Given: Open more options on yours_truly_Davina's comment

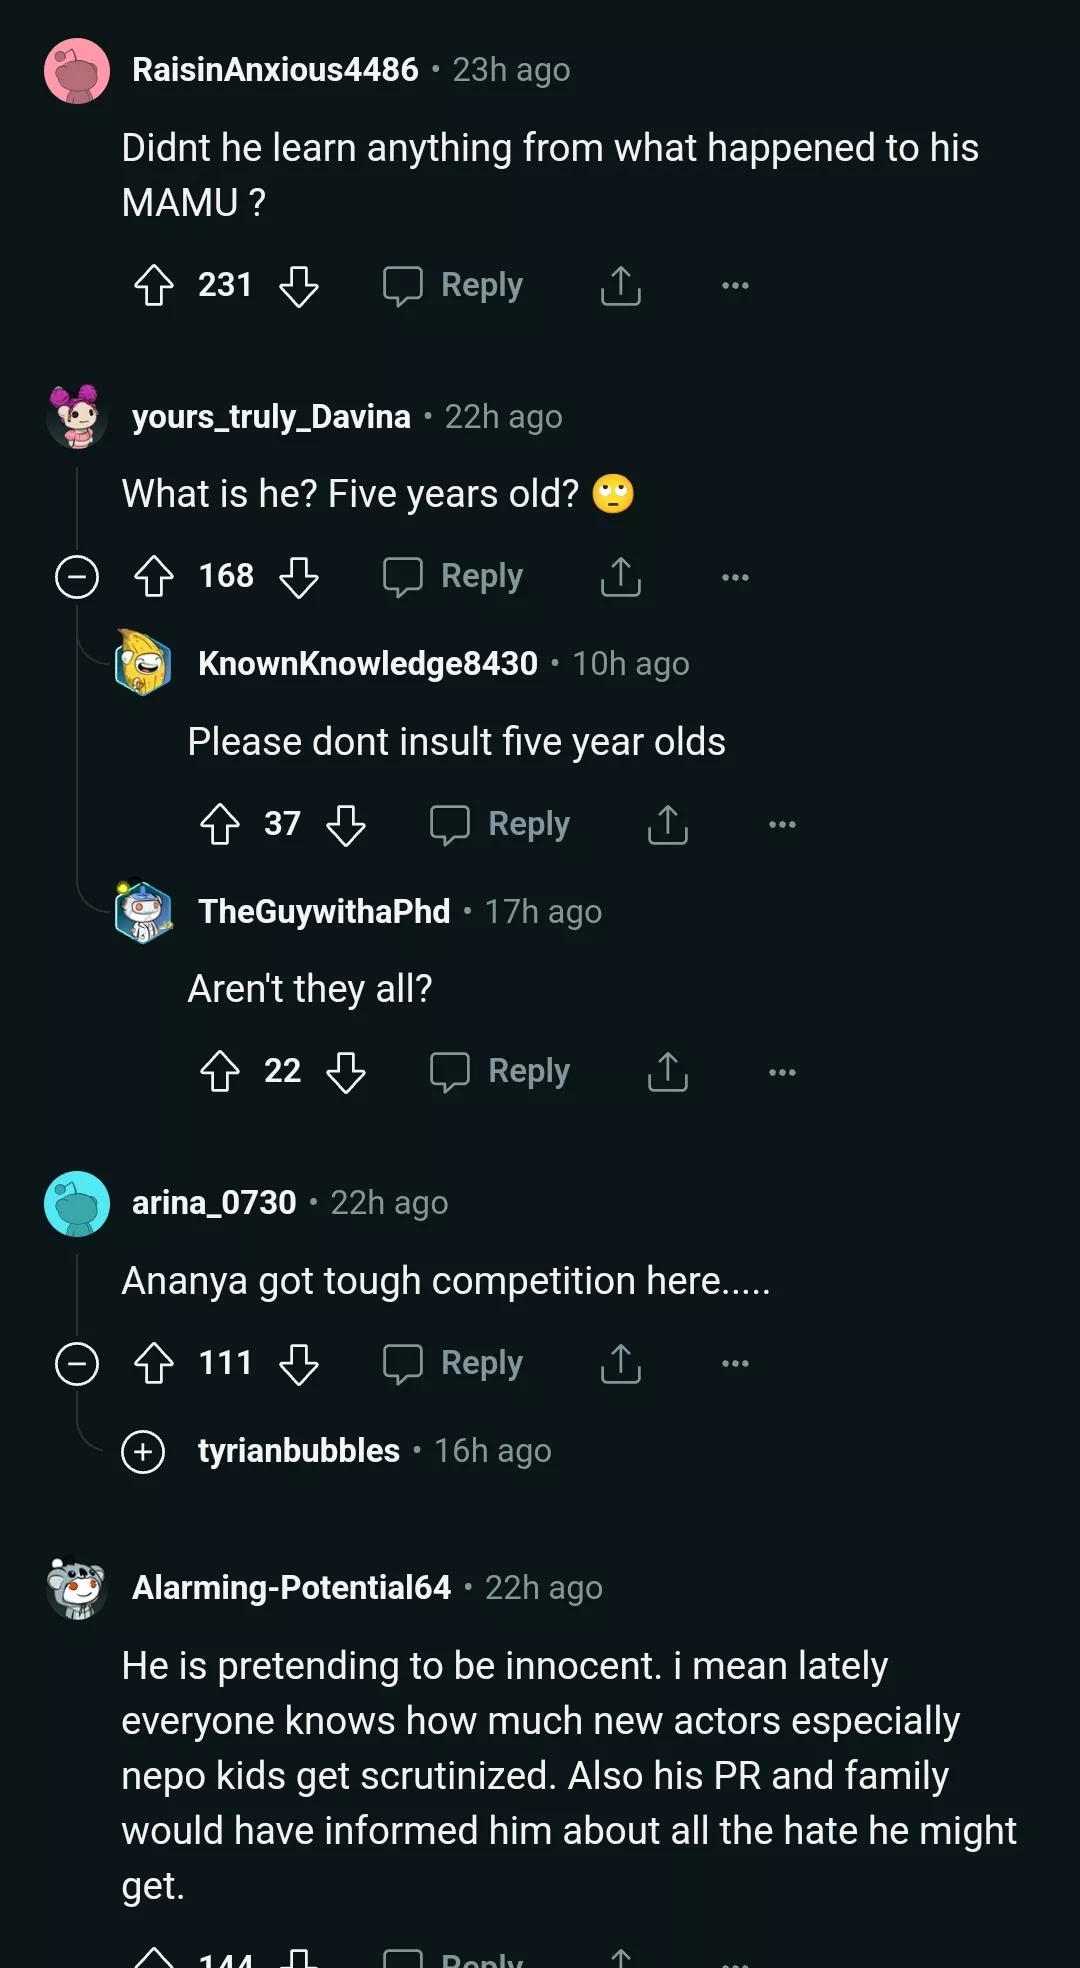Looking at the screenshot, I should pos(735,577).
